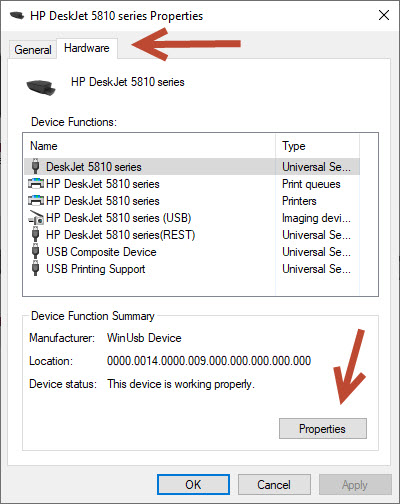Image resolution: width=400 pixels, height=504 pixels.
Task: Click the 'Print queues' type cell
Action: pyautogui.click(x=311, y=184)
